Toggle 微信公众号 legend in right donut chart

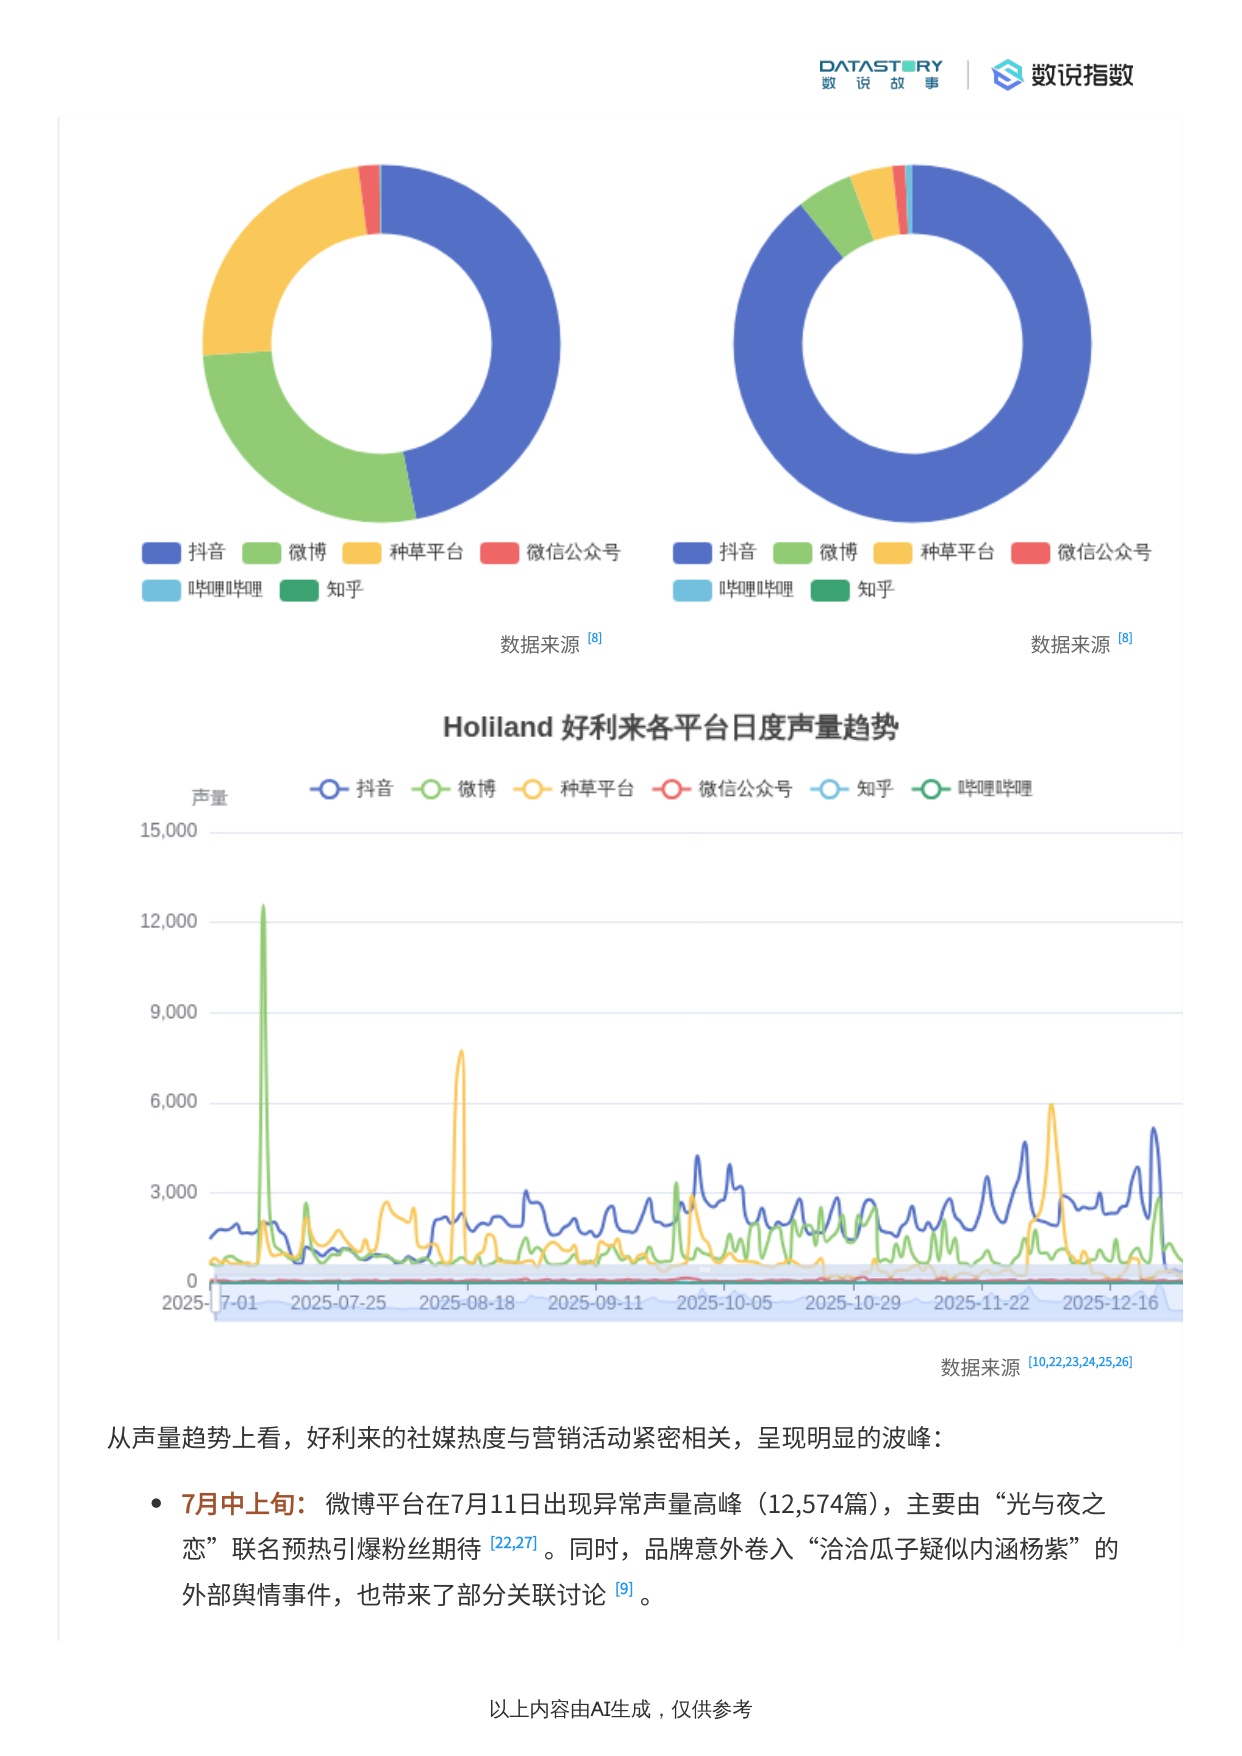pos(1081,552)
